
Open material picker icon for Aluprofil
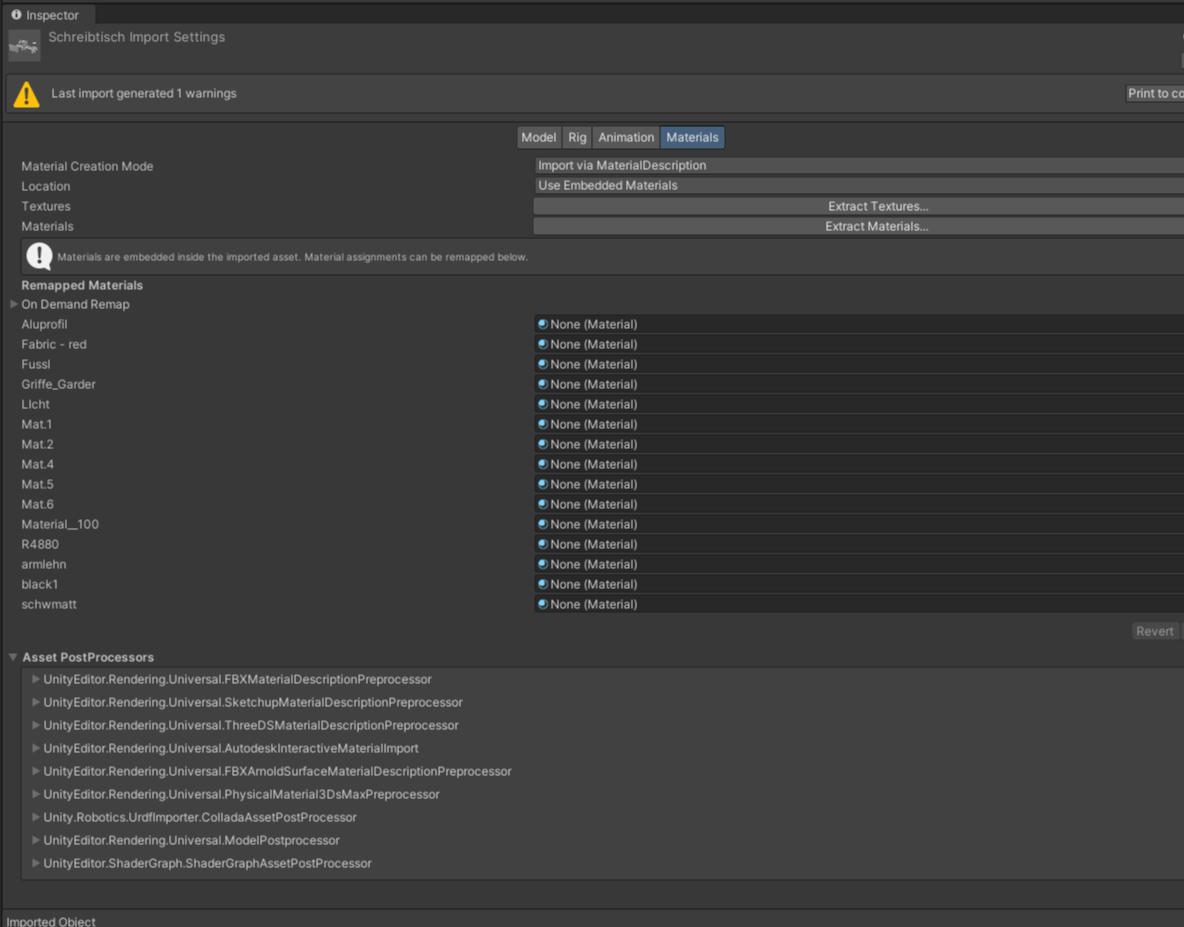[542, 324]
